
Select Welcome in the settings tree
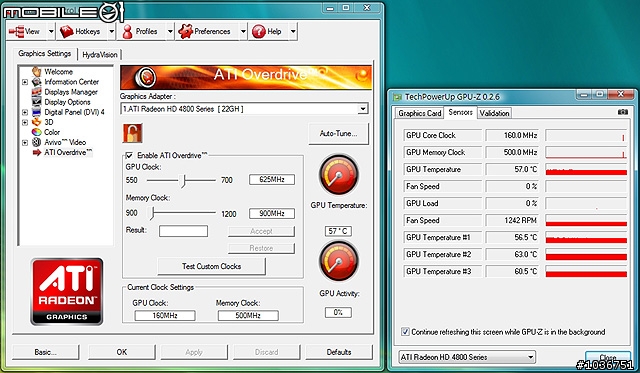[58, 72]
